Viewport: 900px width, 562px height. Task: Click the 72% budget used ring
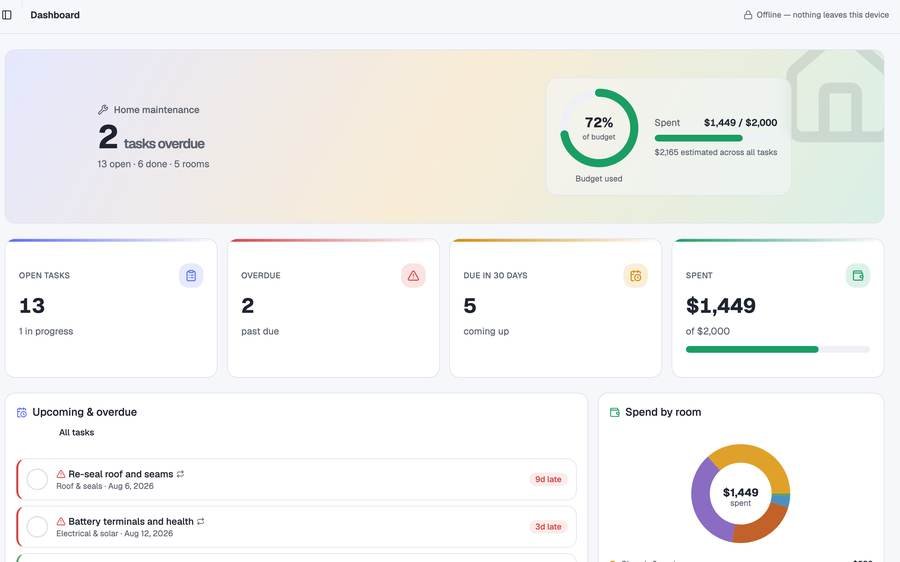coord(599,128)
